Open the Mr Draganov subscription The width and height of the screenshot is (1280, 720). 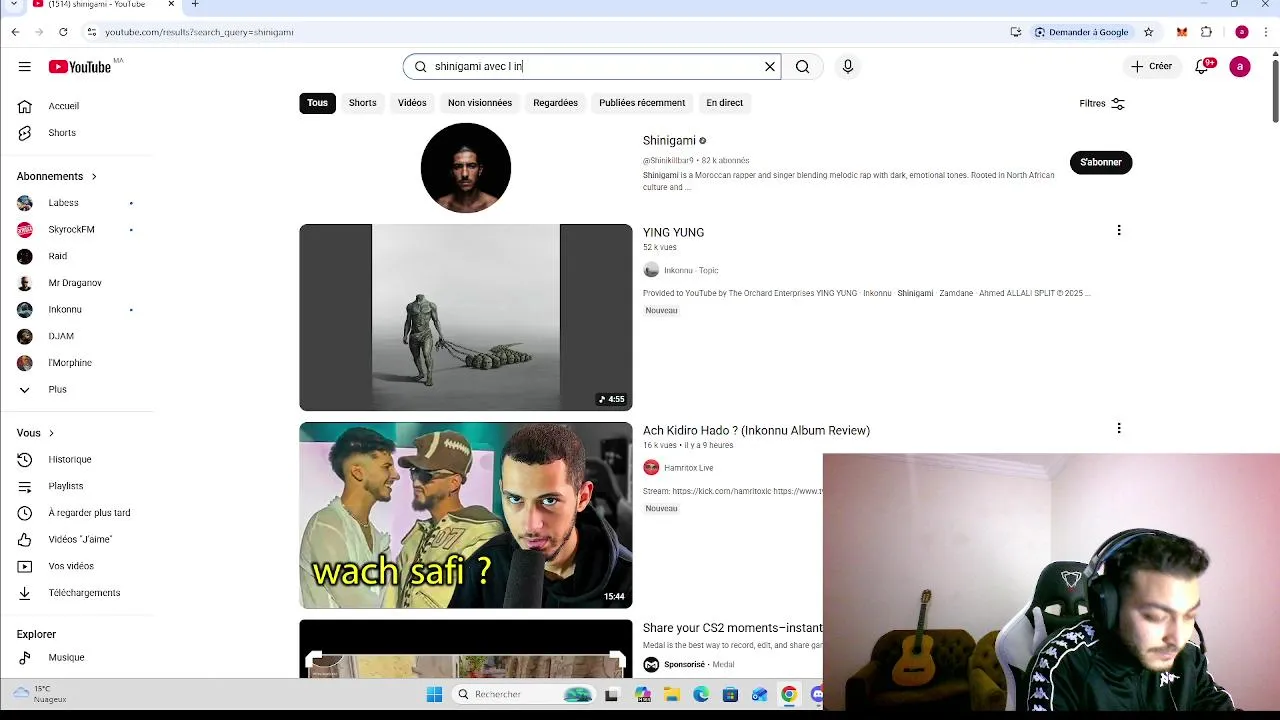[x=77, y=283]
